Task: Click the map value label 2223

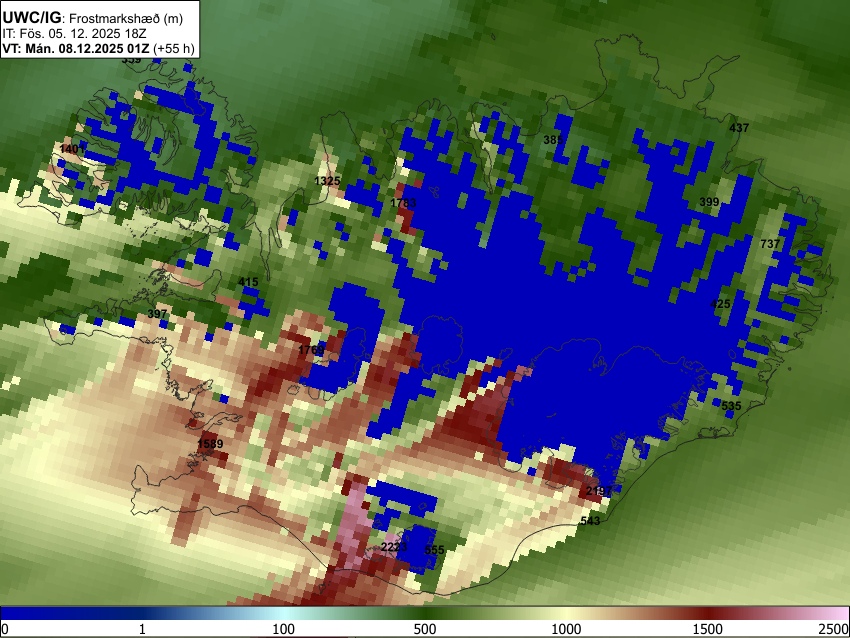Action: click(x=394, y=547)
